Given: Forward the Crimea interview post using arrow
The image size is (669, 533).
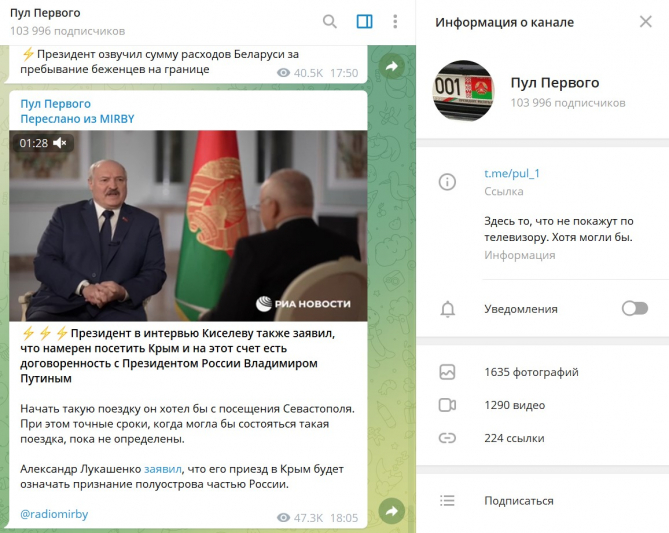Looking at the screenshot, I should pos(392,511).
